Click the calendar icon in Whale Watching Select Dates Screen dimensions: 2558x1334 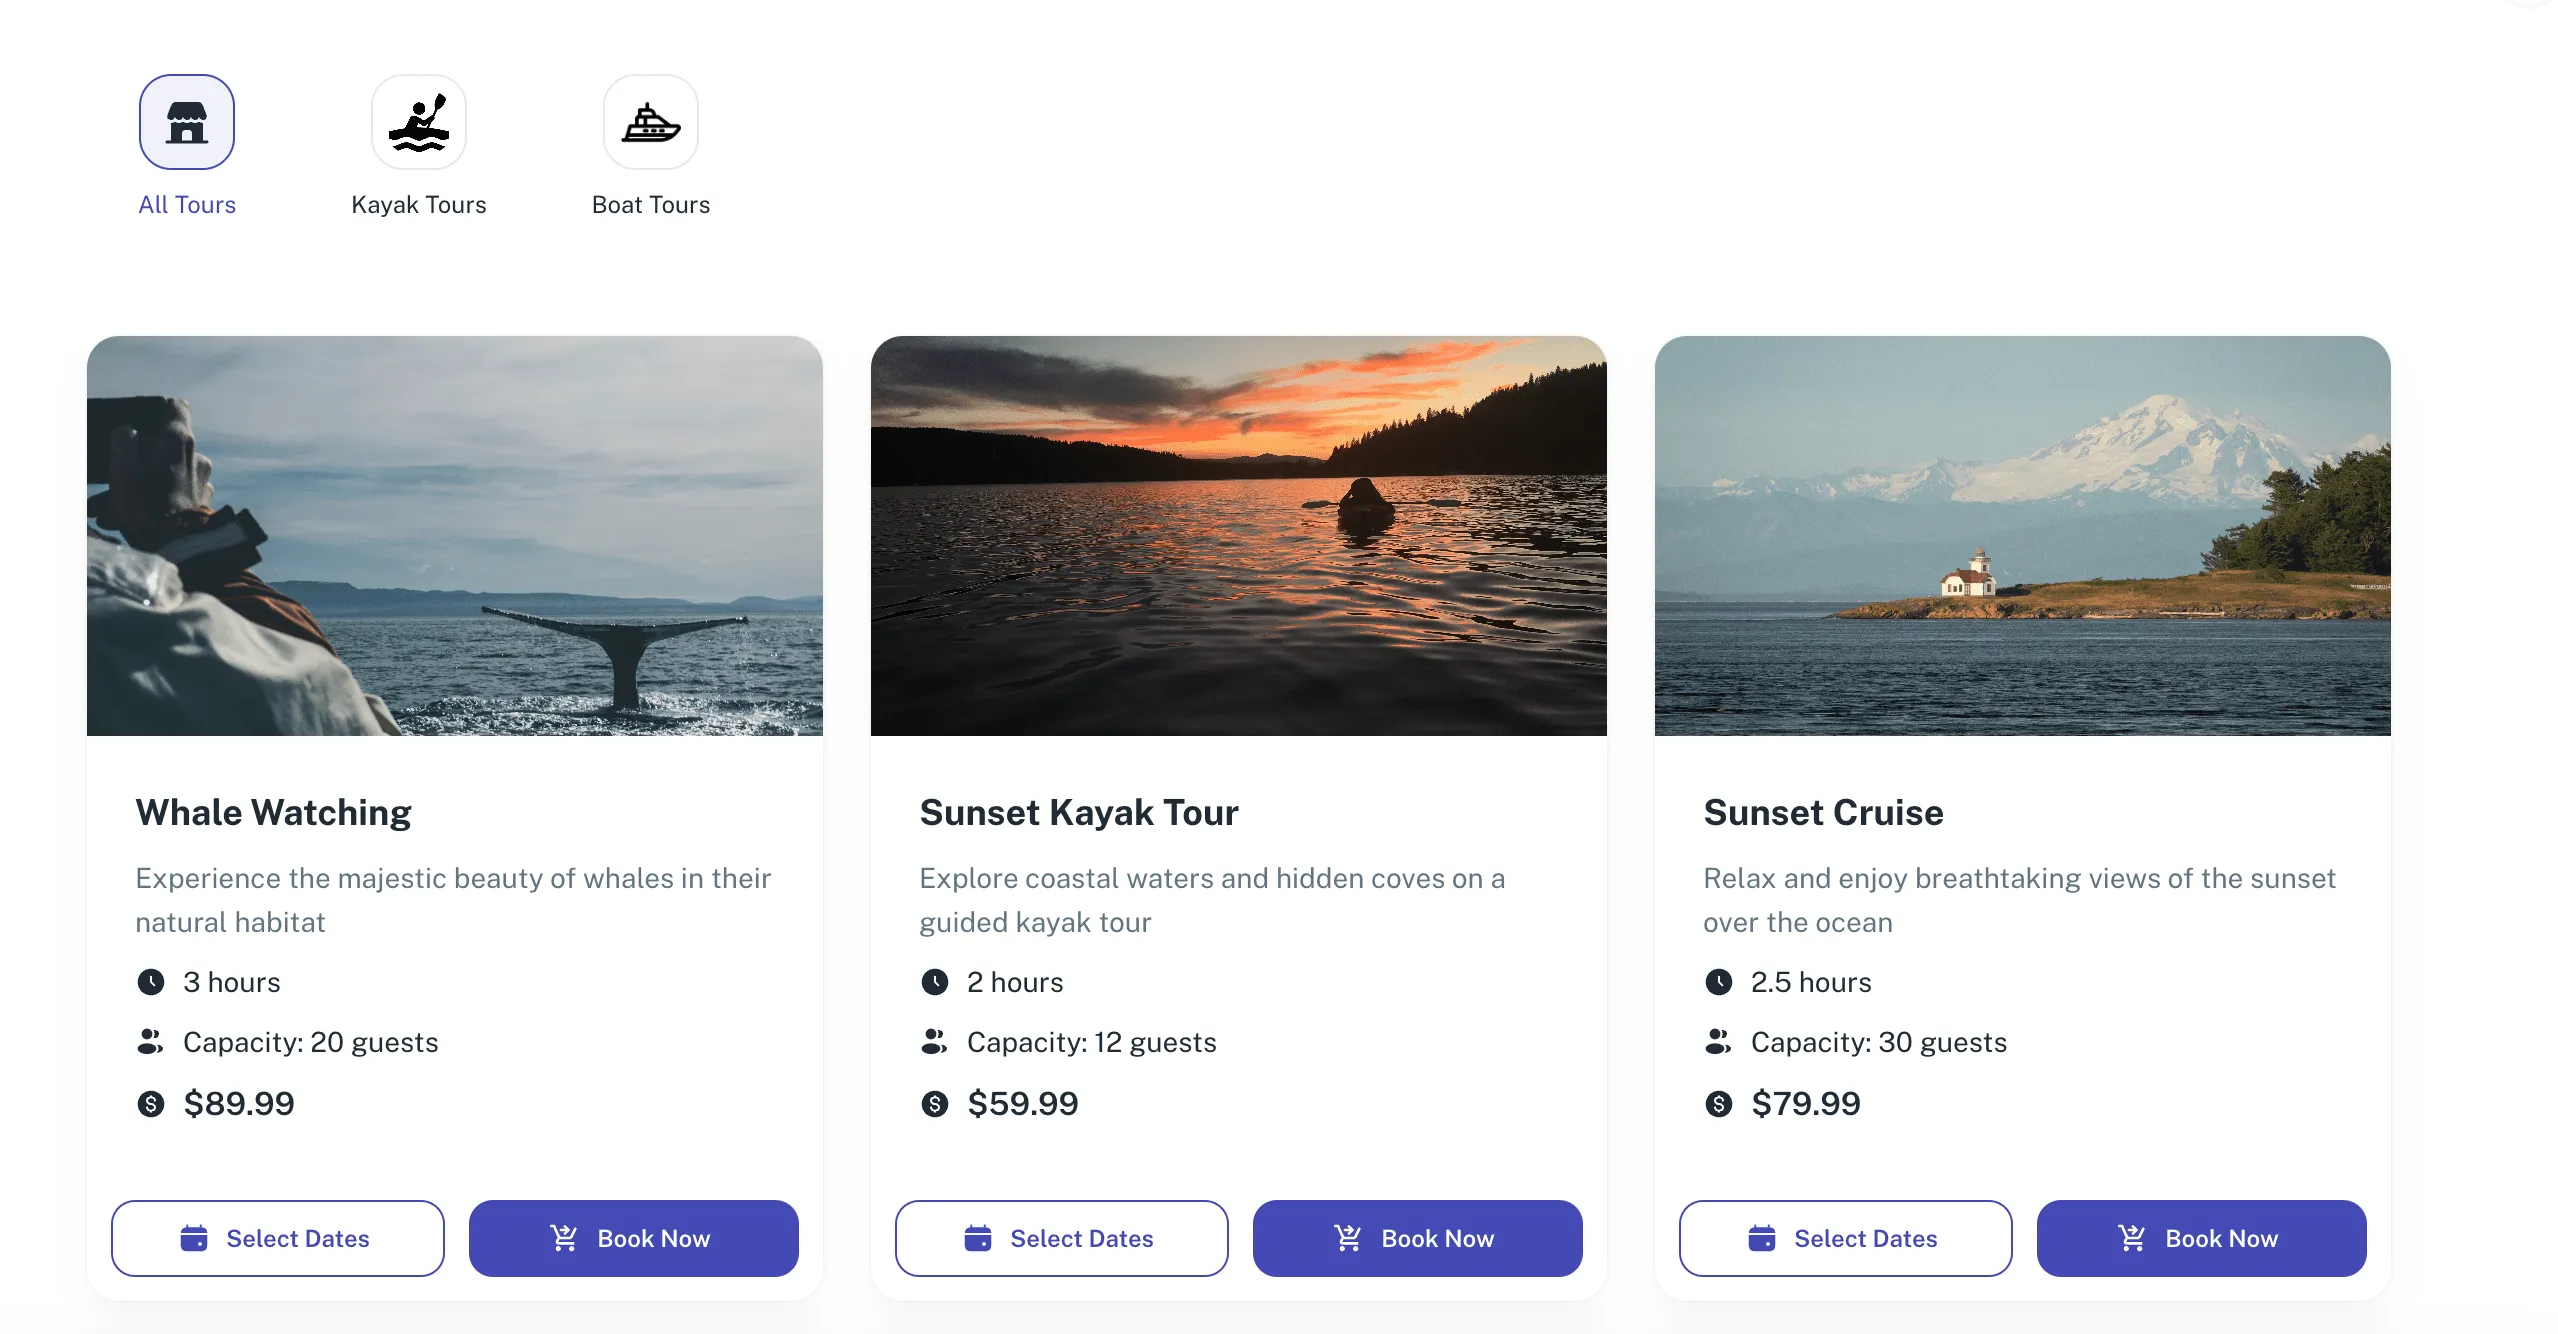pos(196,1238)
